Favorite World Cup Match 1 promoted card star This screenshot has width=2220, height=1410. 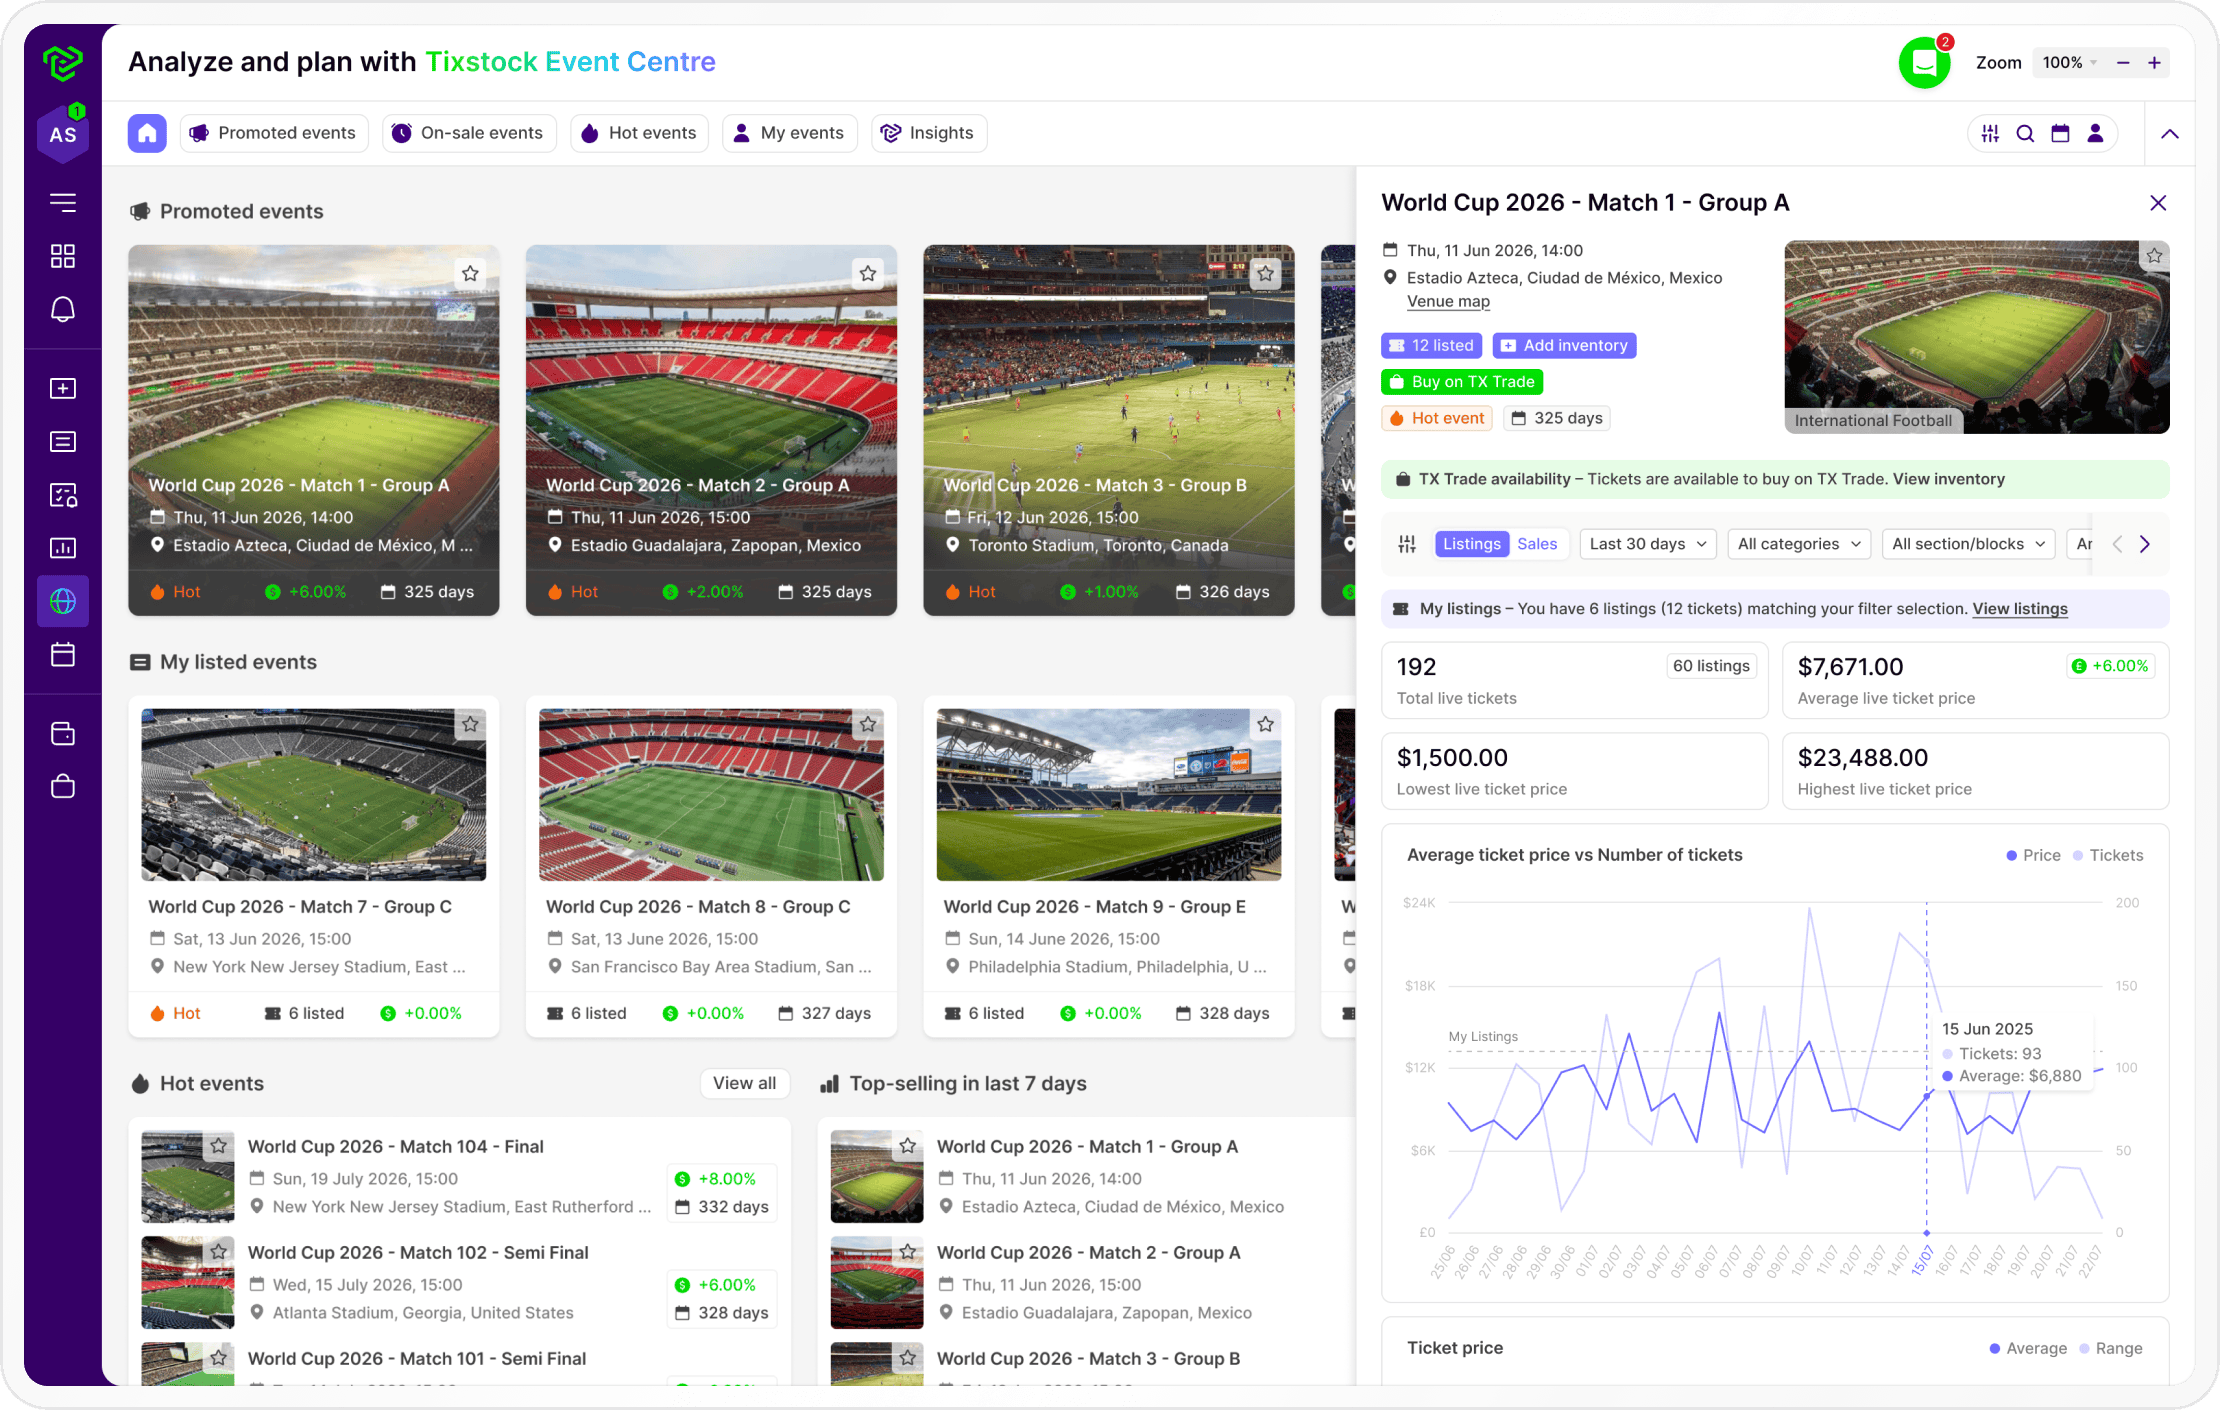[x=470, y=273]
